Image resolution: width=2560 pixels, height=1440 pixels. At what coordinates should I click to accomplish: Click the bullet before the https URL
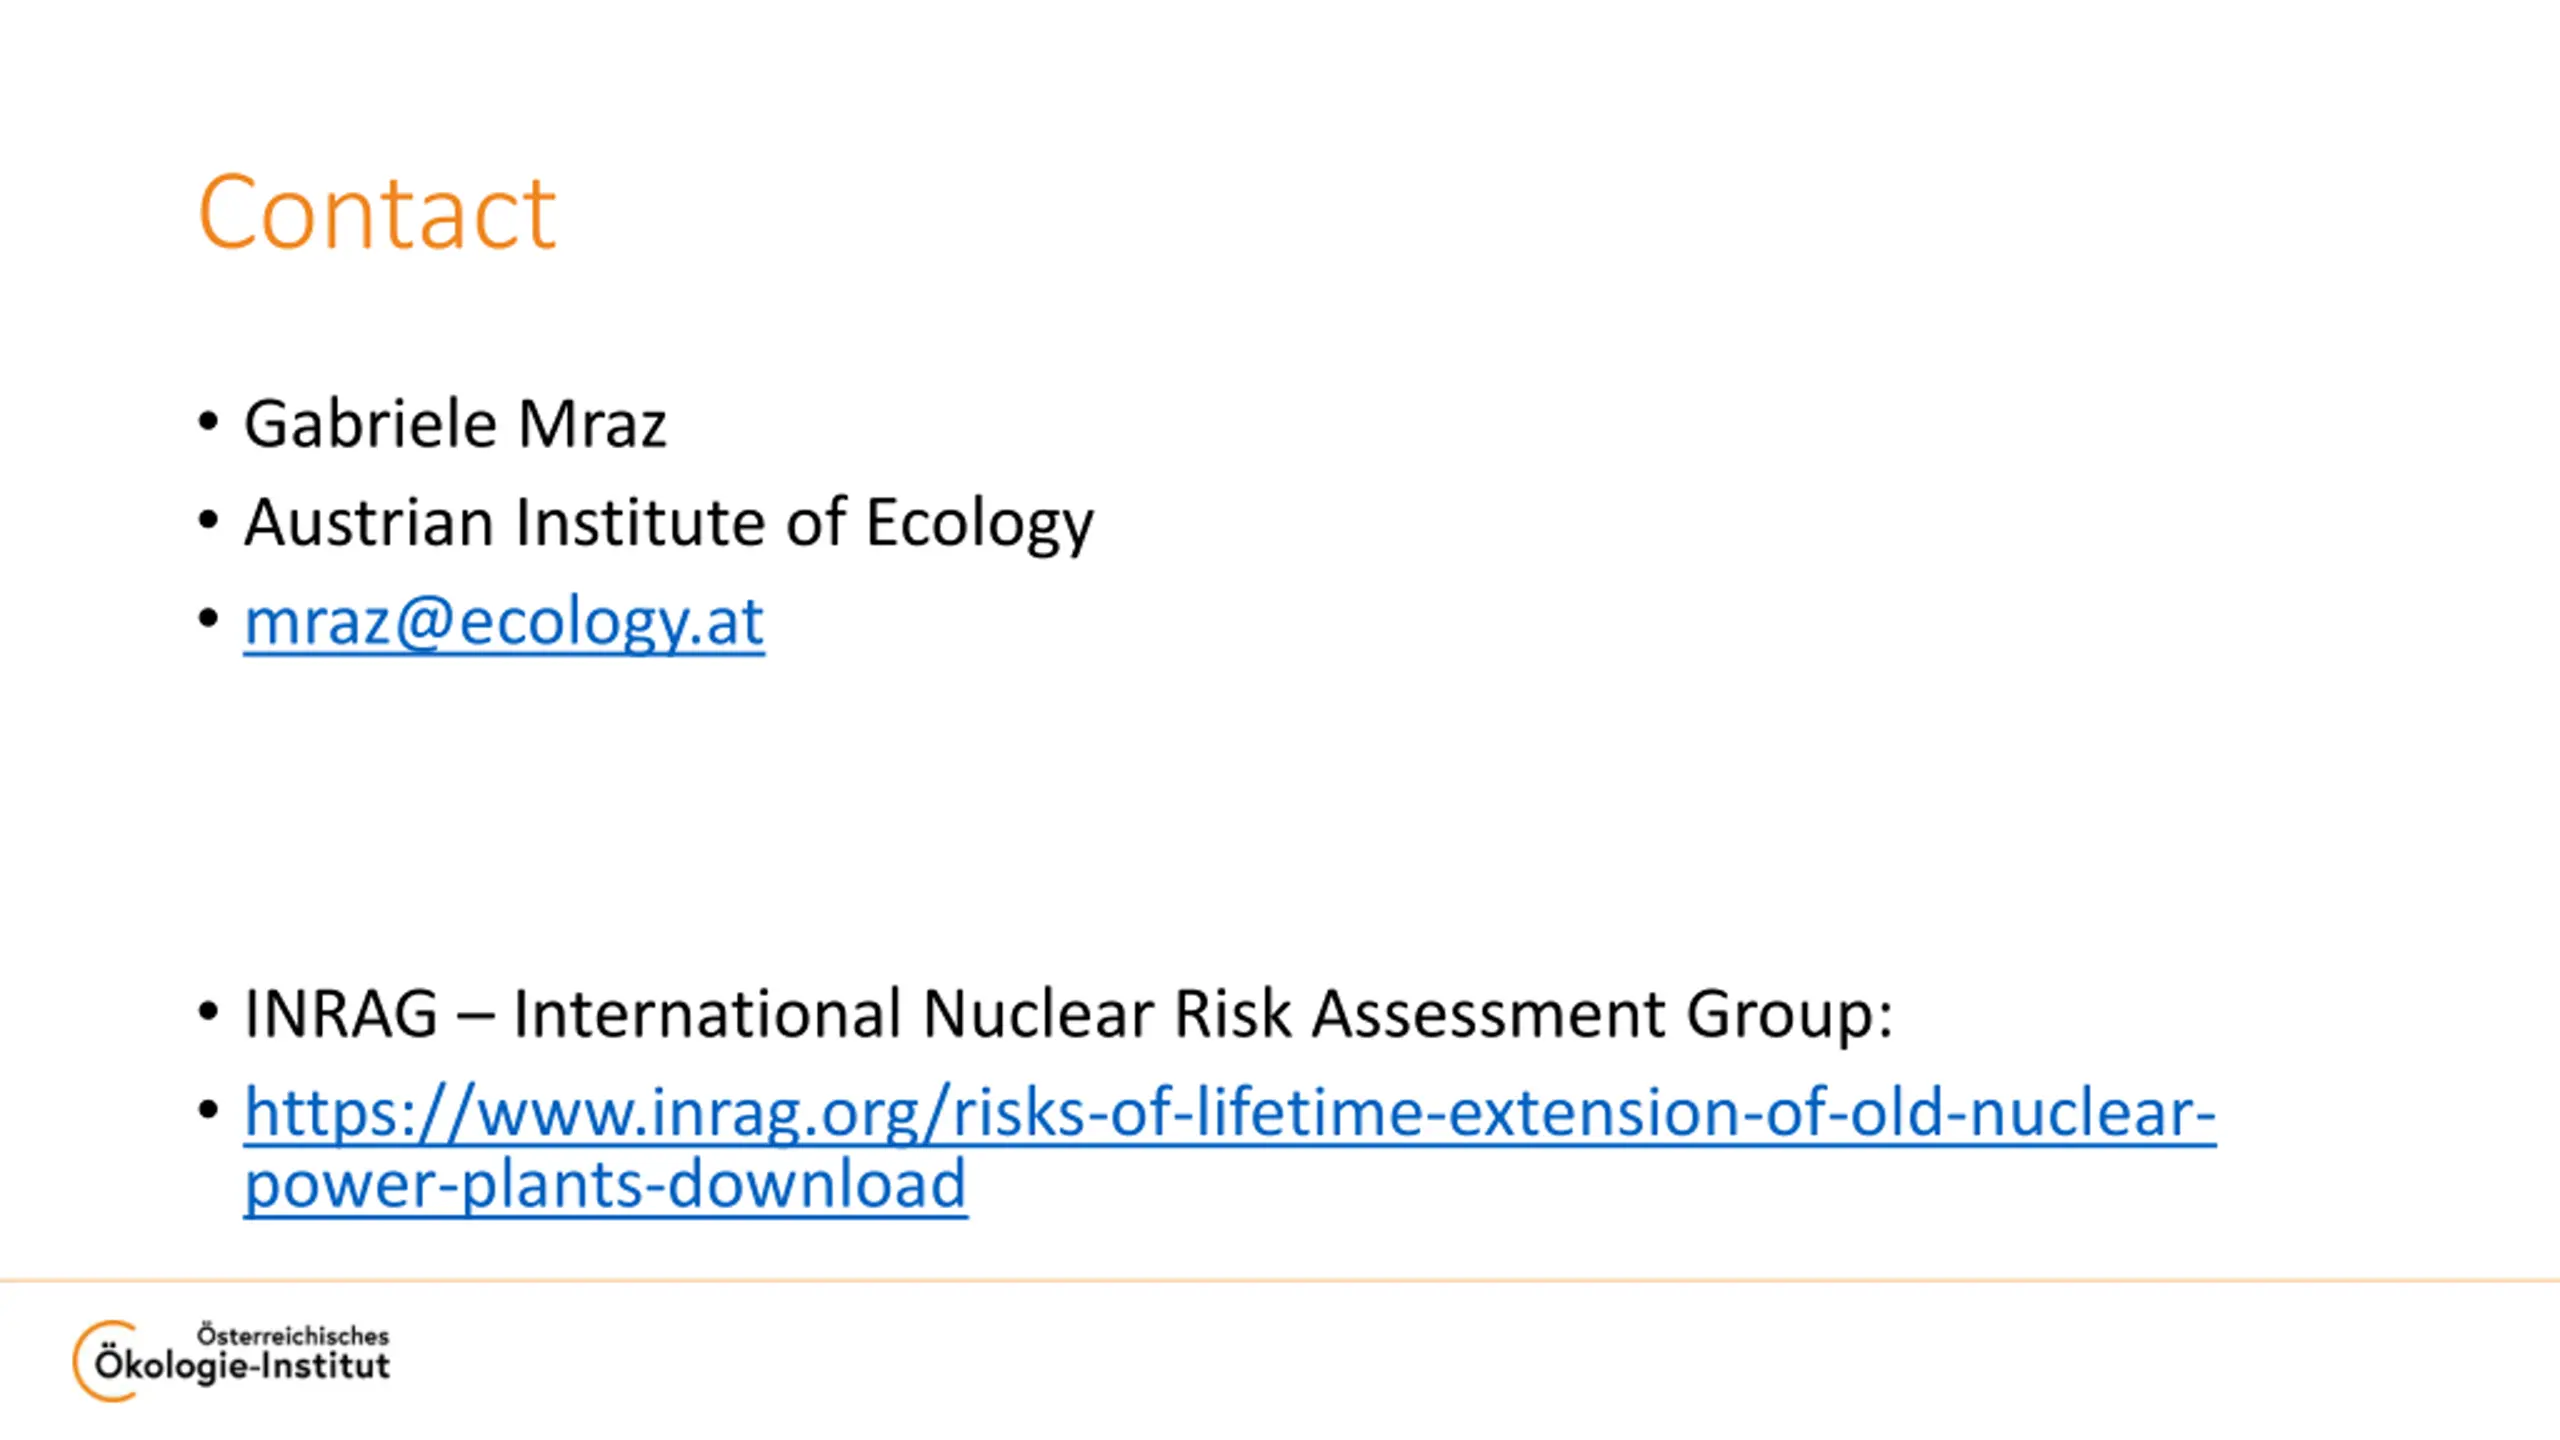[x=208, y=1109]
